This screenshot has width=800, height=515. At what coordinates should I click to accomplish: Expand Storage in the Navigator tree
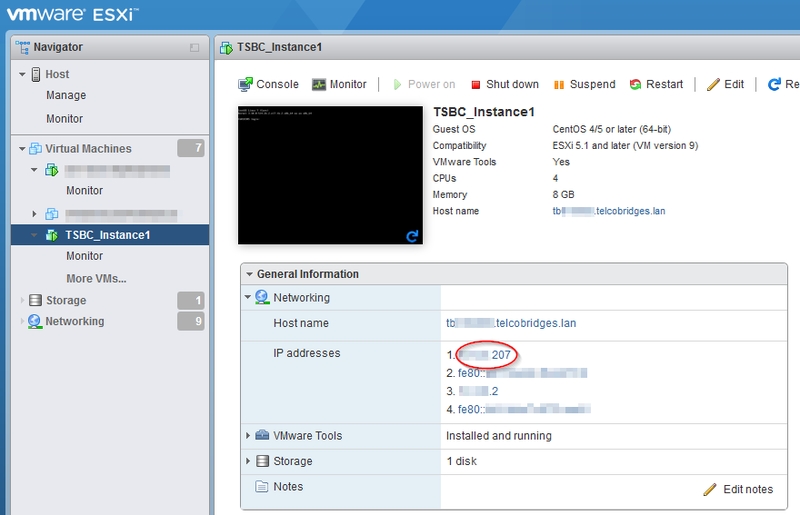pyautogui.click(x=23, y=300)
